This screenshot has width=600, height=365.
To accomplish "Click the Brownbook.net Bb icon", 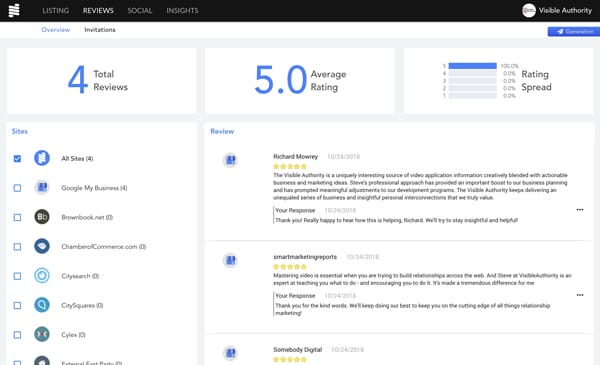I will point(42,217).
